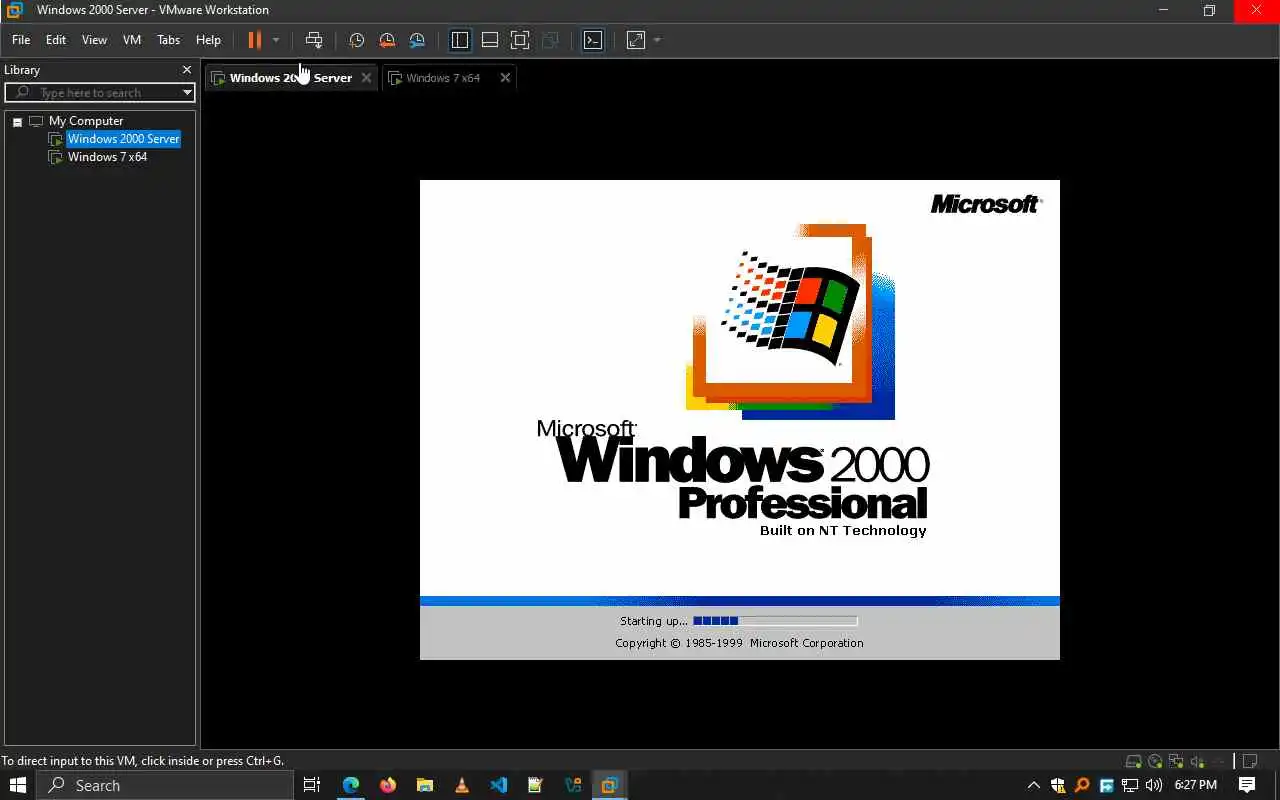The image size is (1280, 800).
Task: Open Notepad++ from the taskbar
Action: (x=535, y=785)
